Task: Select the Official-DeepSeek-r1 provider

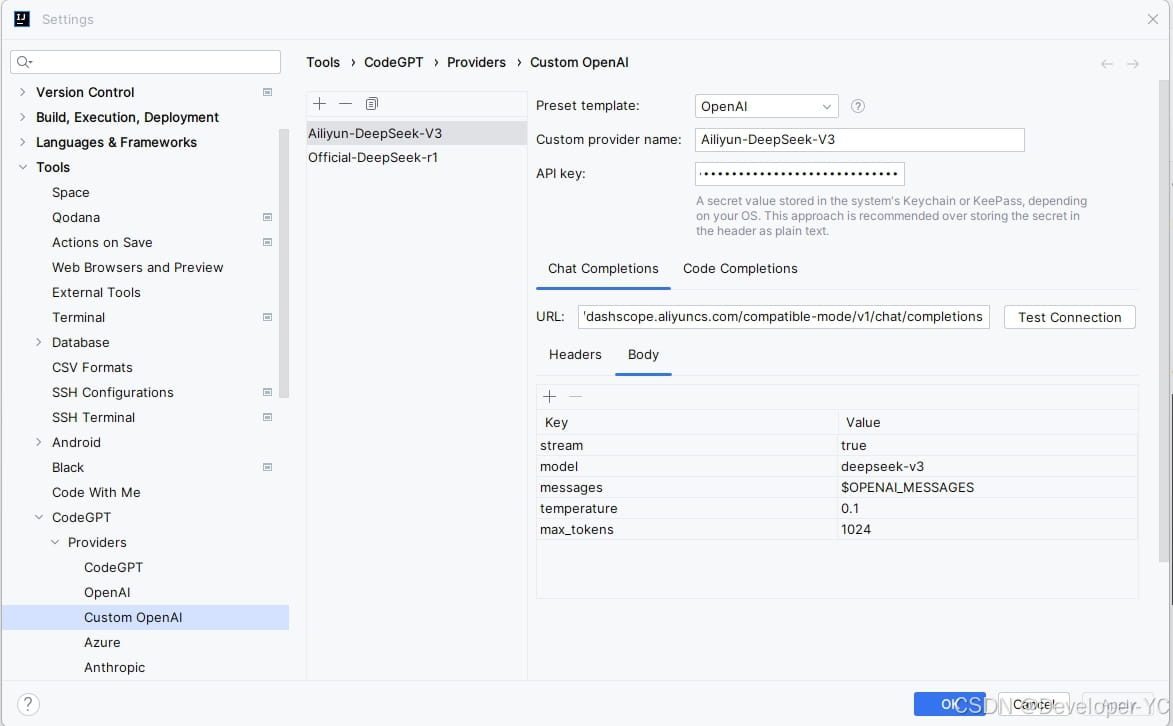Action: click(373, 158)
